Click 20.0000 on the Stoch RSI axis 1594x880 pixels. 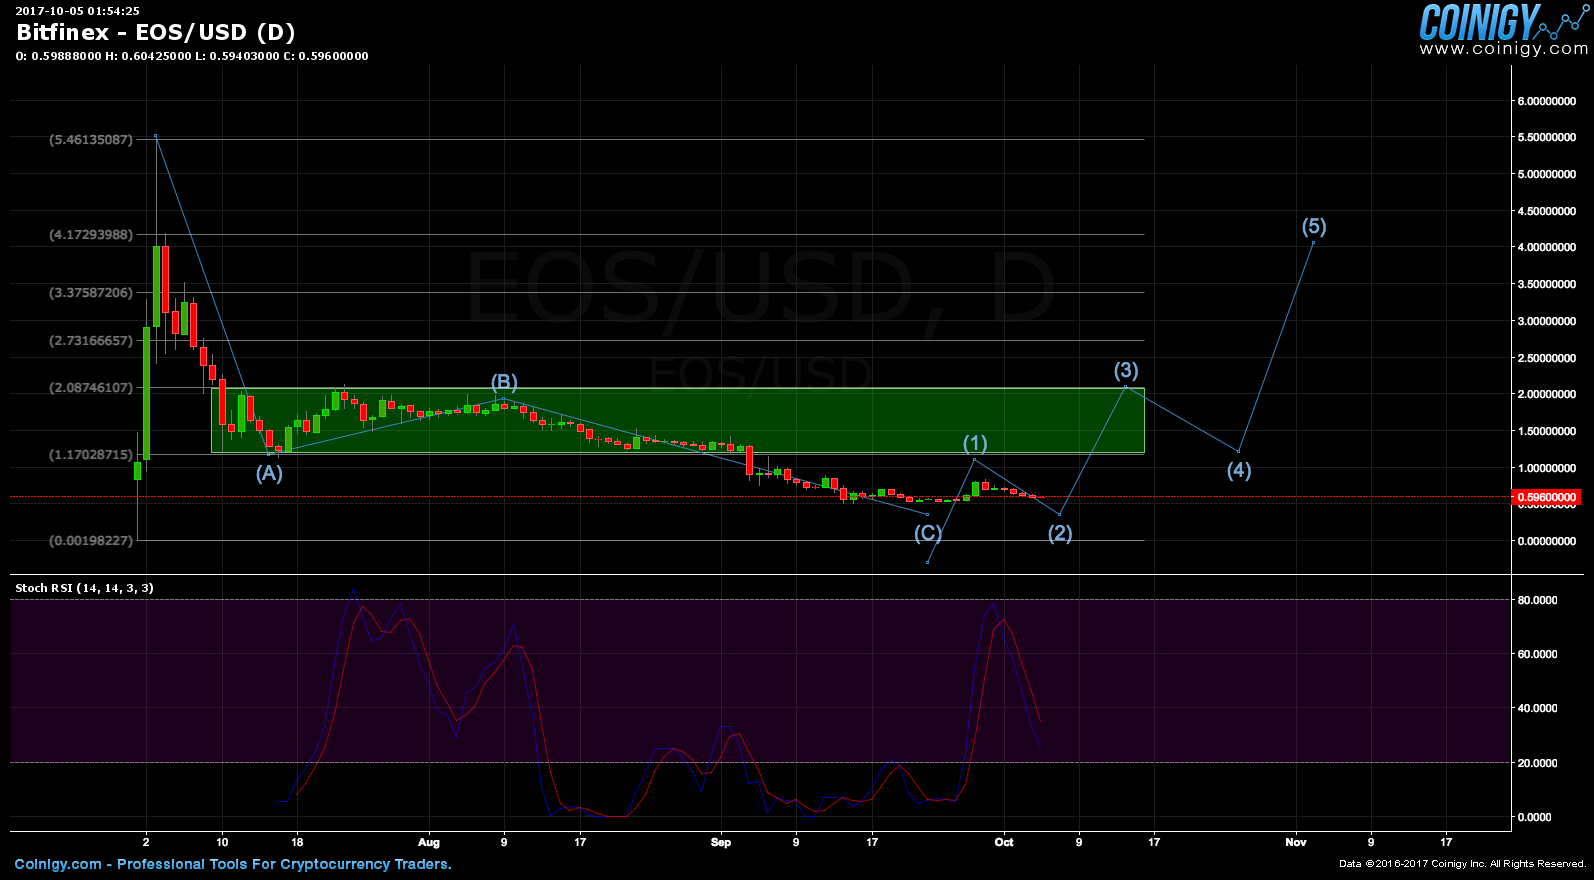[1537, 763]
